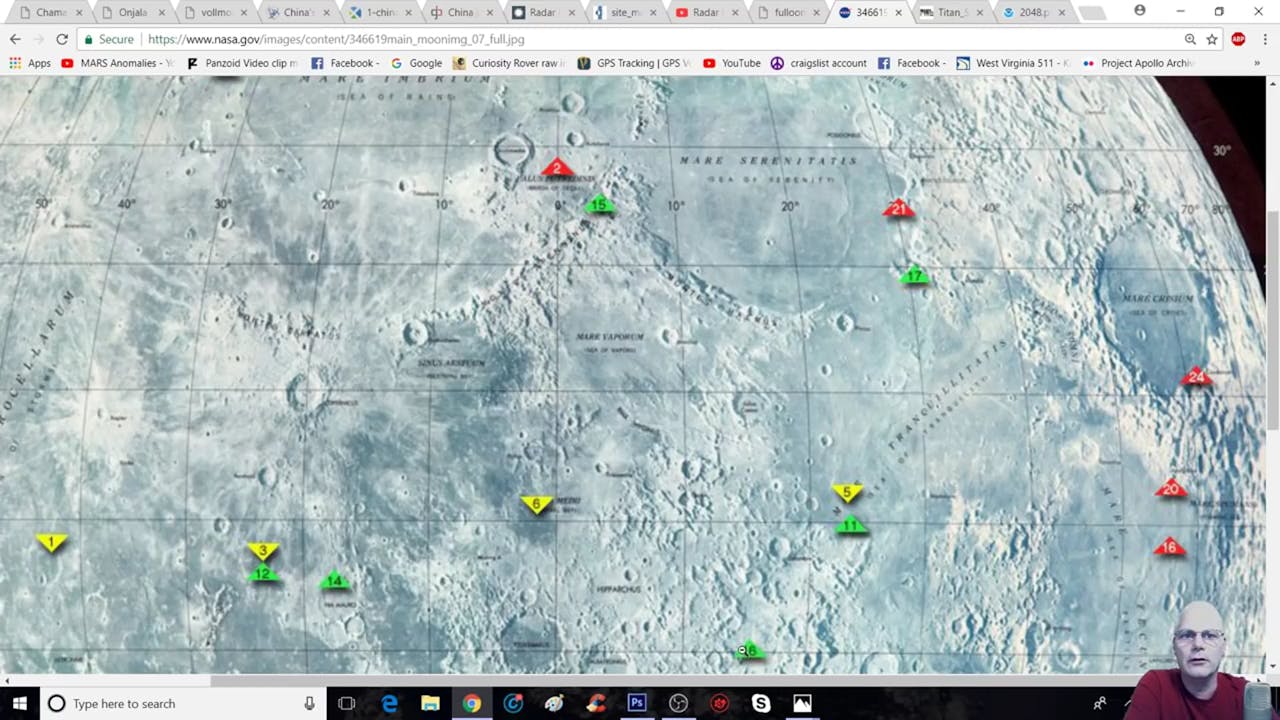Navigate back with the back arrow
The height and width of the screenshot is (720, 1280).
tap(14, 39)
